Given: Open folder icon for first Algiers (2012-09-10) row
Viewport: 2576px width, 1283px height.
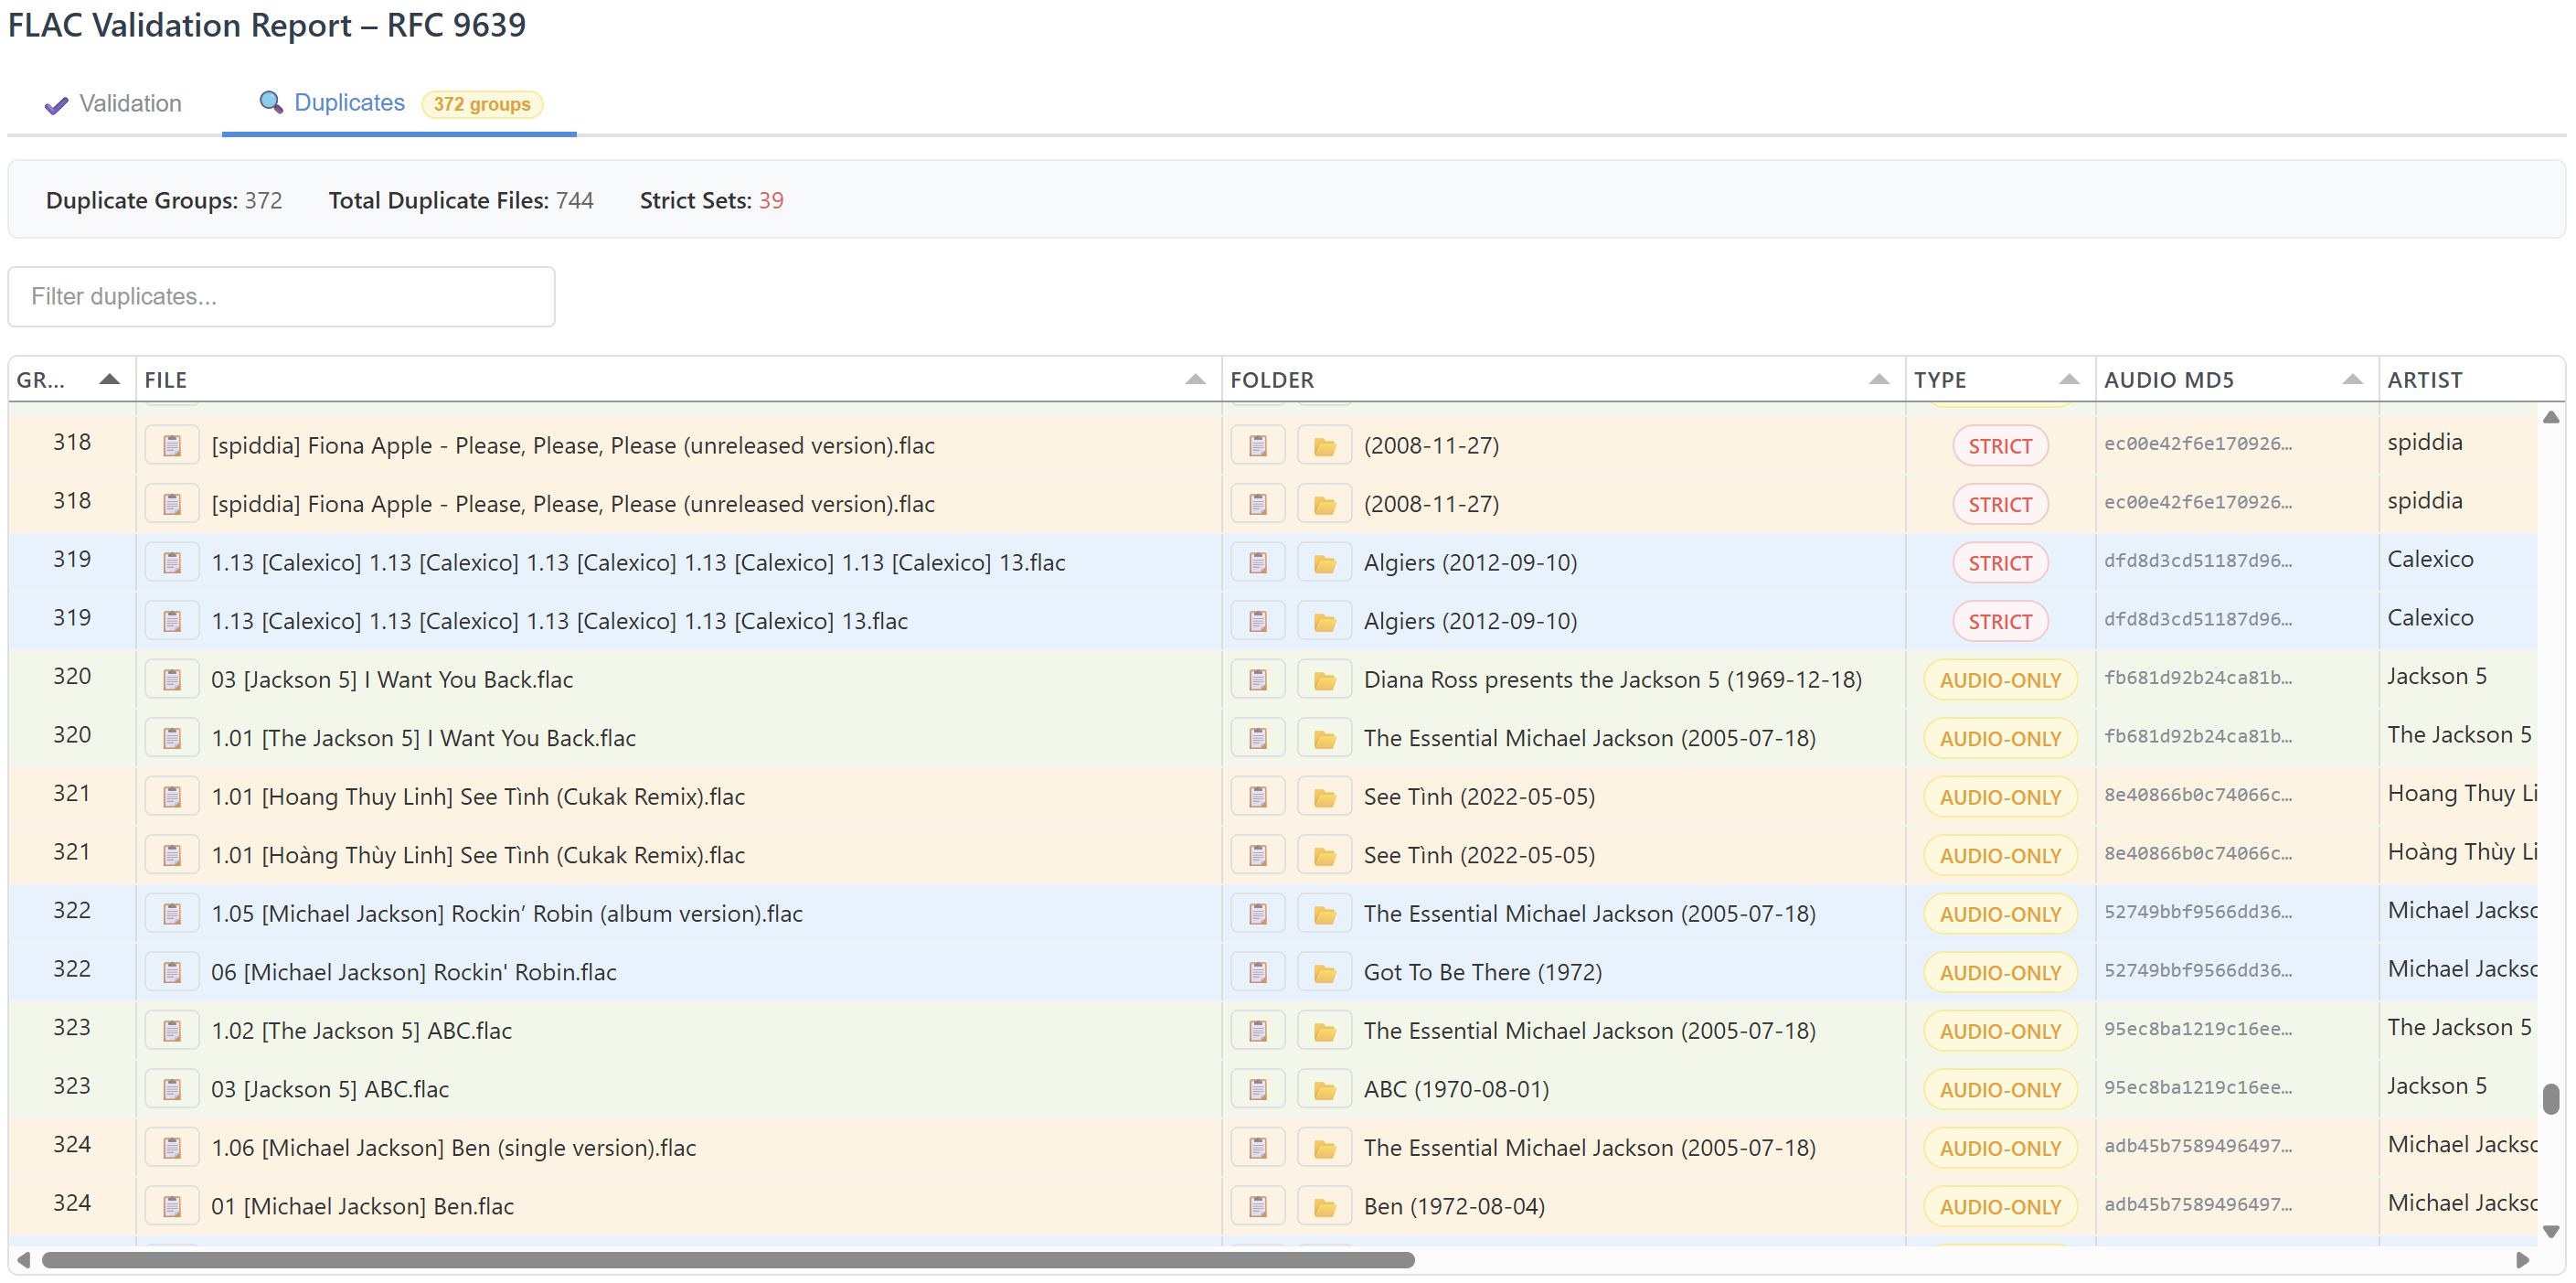Looking at the screenshot, I should point(1324,562).
